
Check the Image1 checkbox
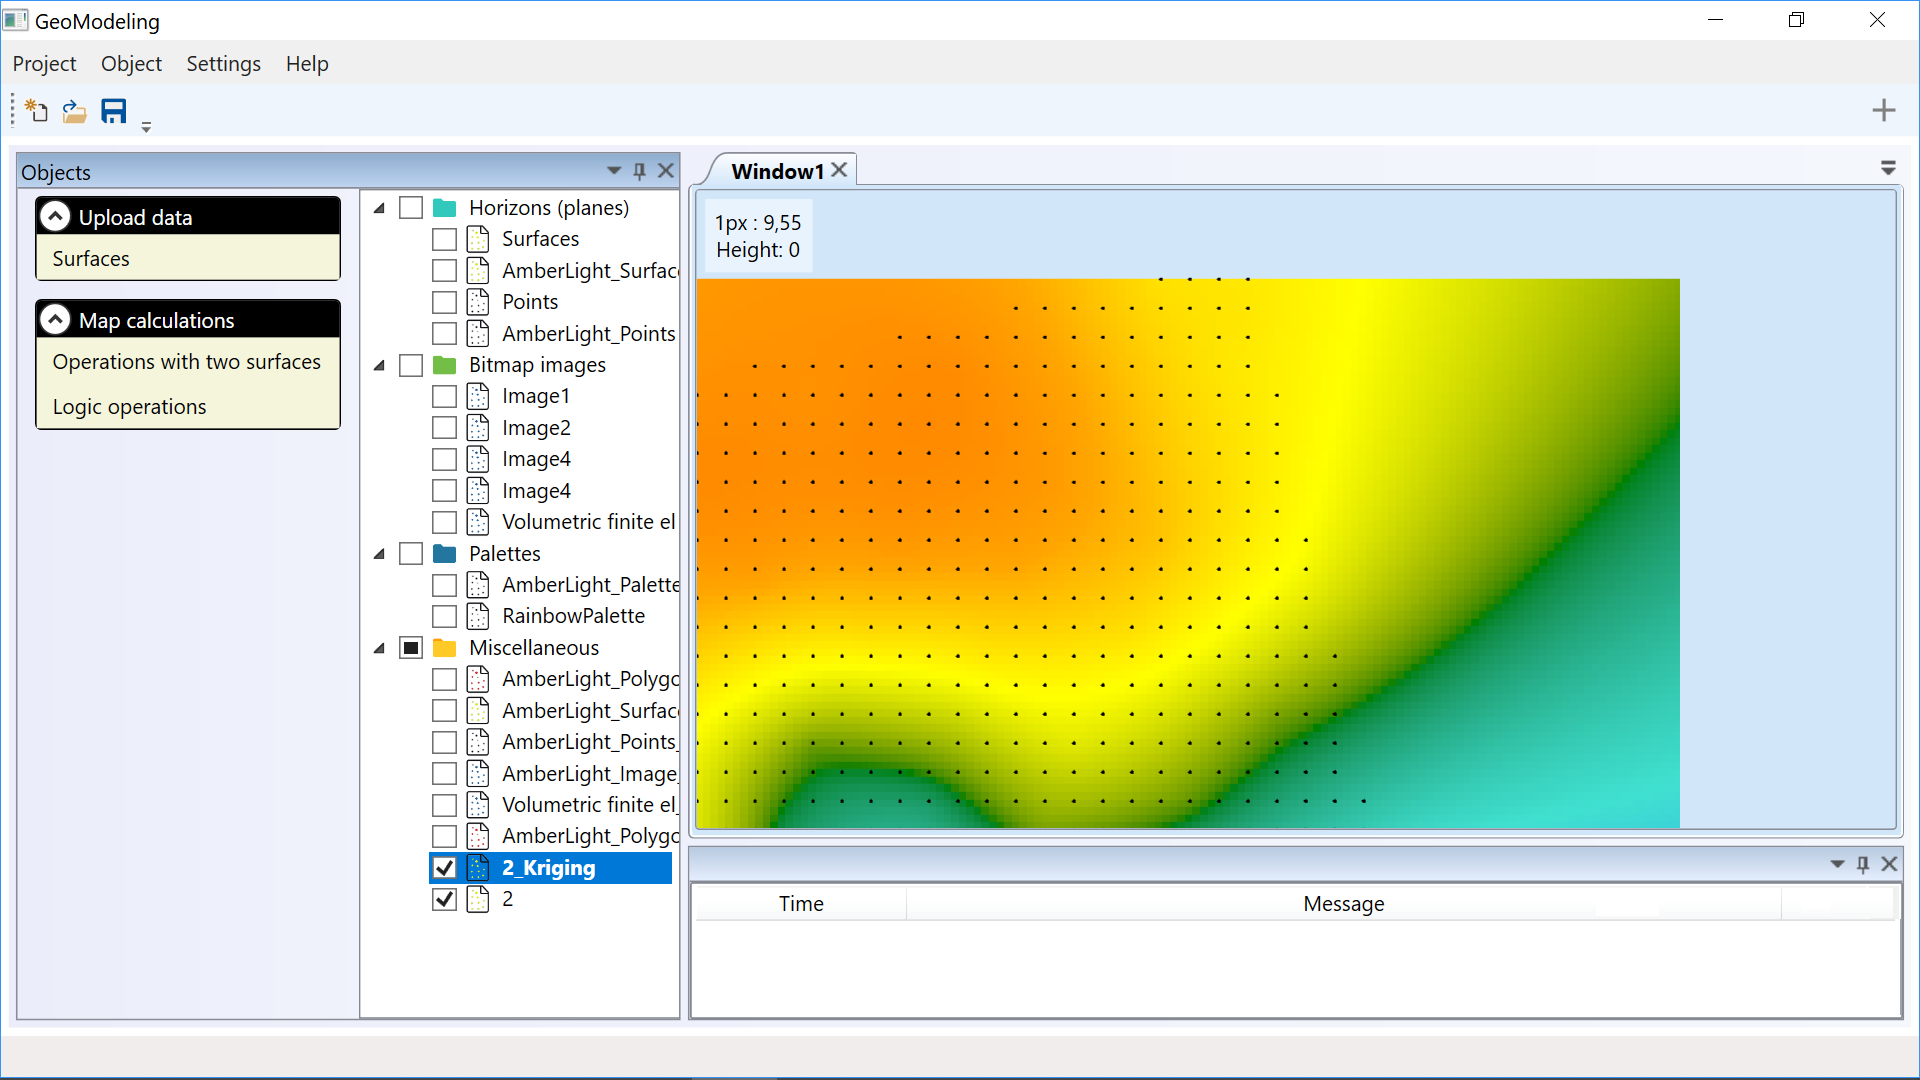tap(444, 396)
